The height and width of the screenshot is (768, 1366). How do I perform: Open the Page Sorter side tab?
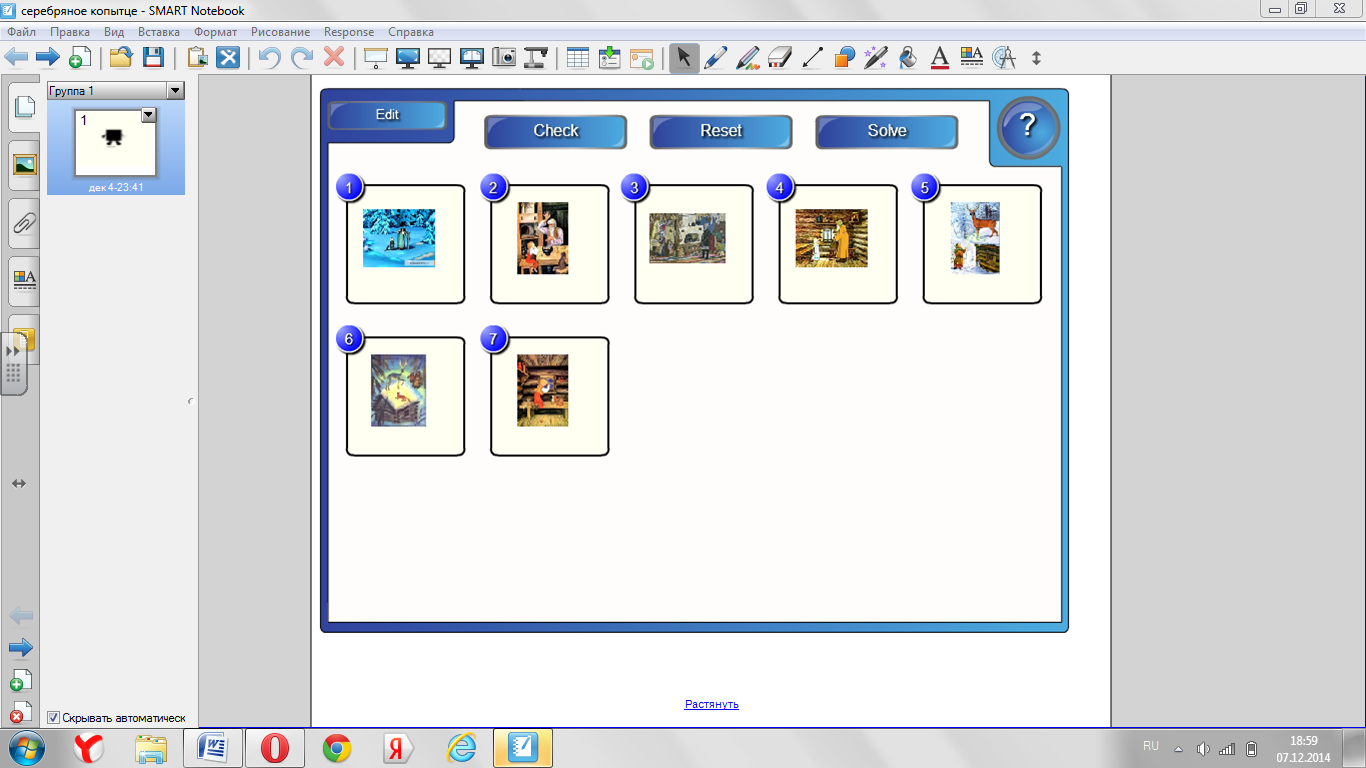[x=23, y=107]
